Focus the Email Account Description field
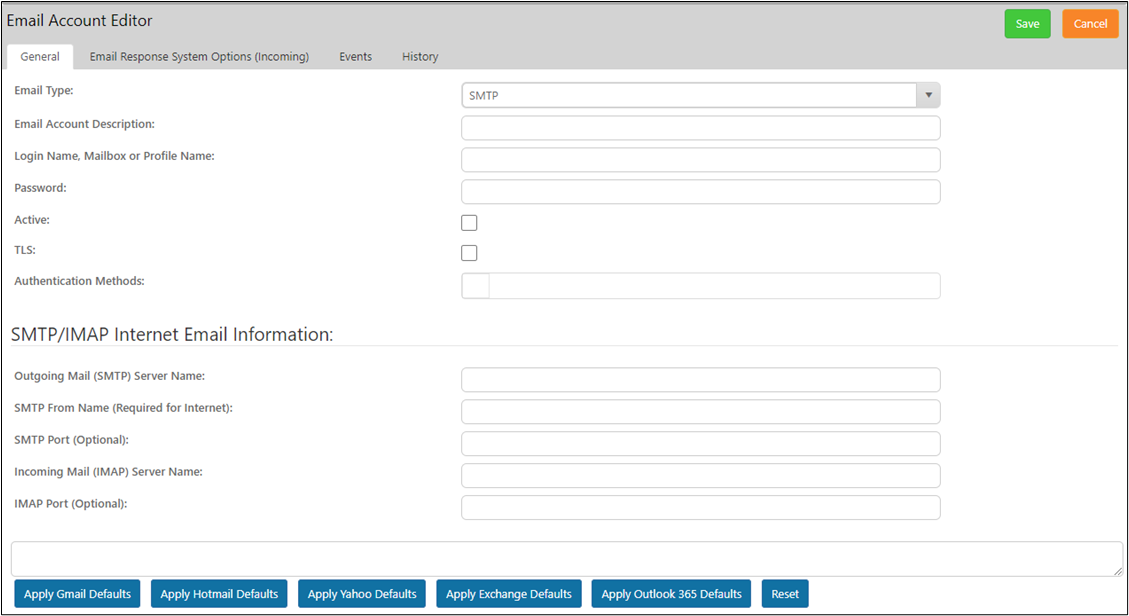Viewport: 1129px width, 616px height. (701, 128)
